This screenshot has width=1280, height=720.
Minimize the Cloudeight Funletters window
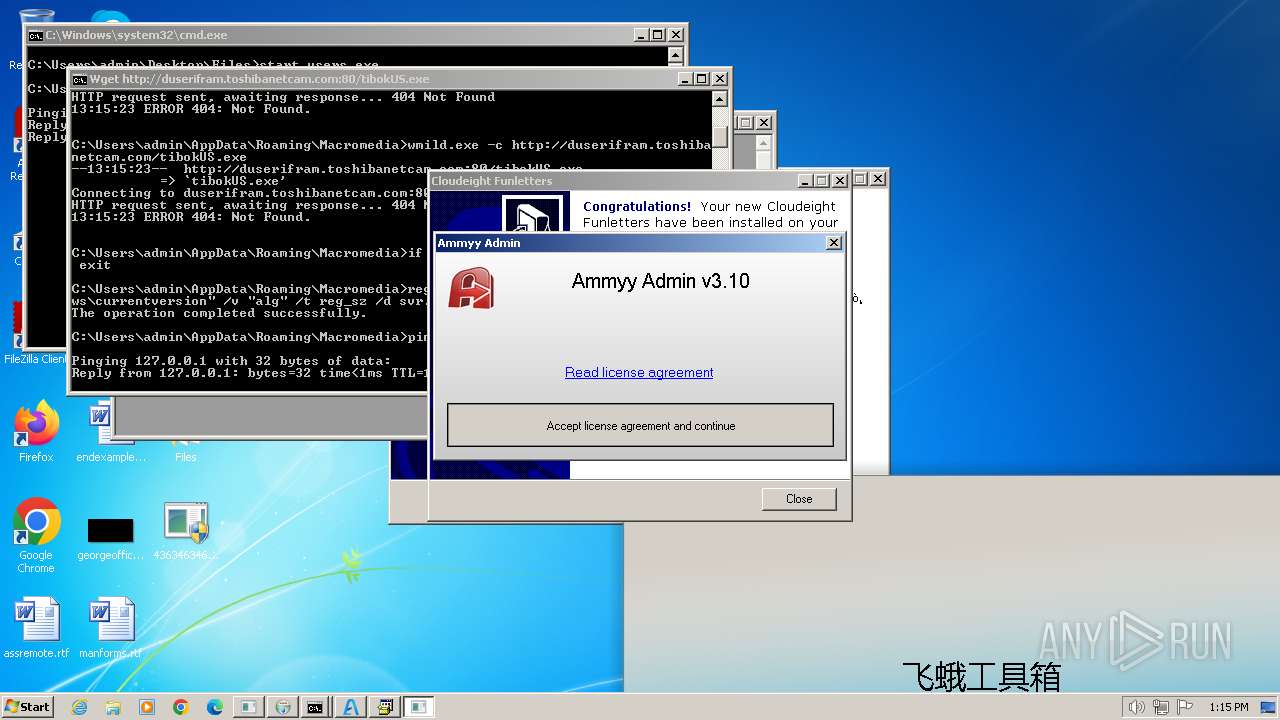tap(805, 181)
